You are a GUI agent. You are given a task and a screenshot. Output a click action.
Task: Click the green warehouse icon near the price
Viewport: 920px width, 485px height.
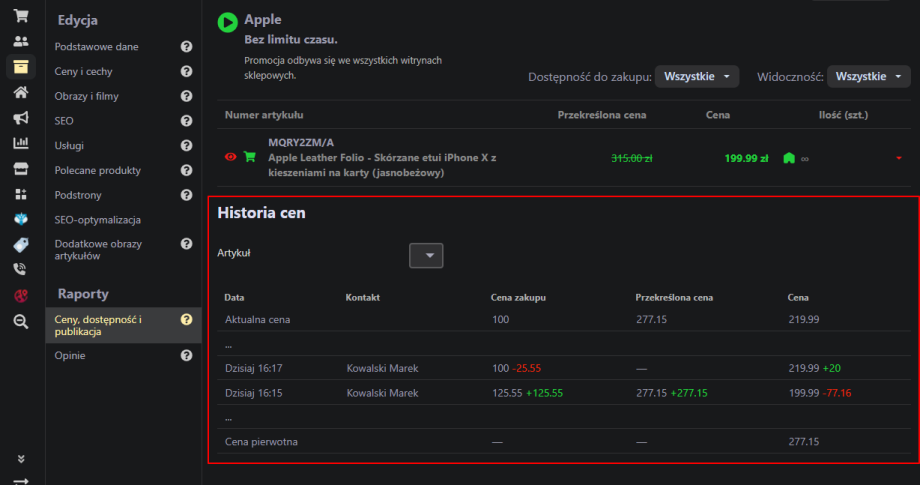coord(789,157)
